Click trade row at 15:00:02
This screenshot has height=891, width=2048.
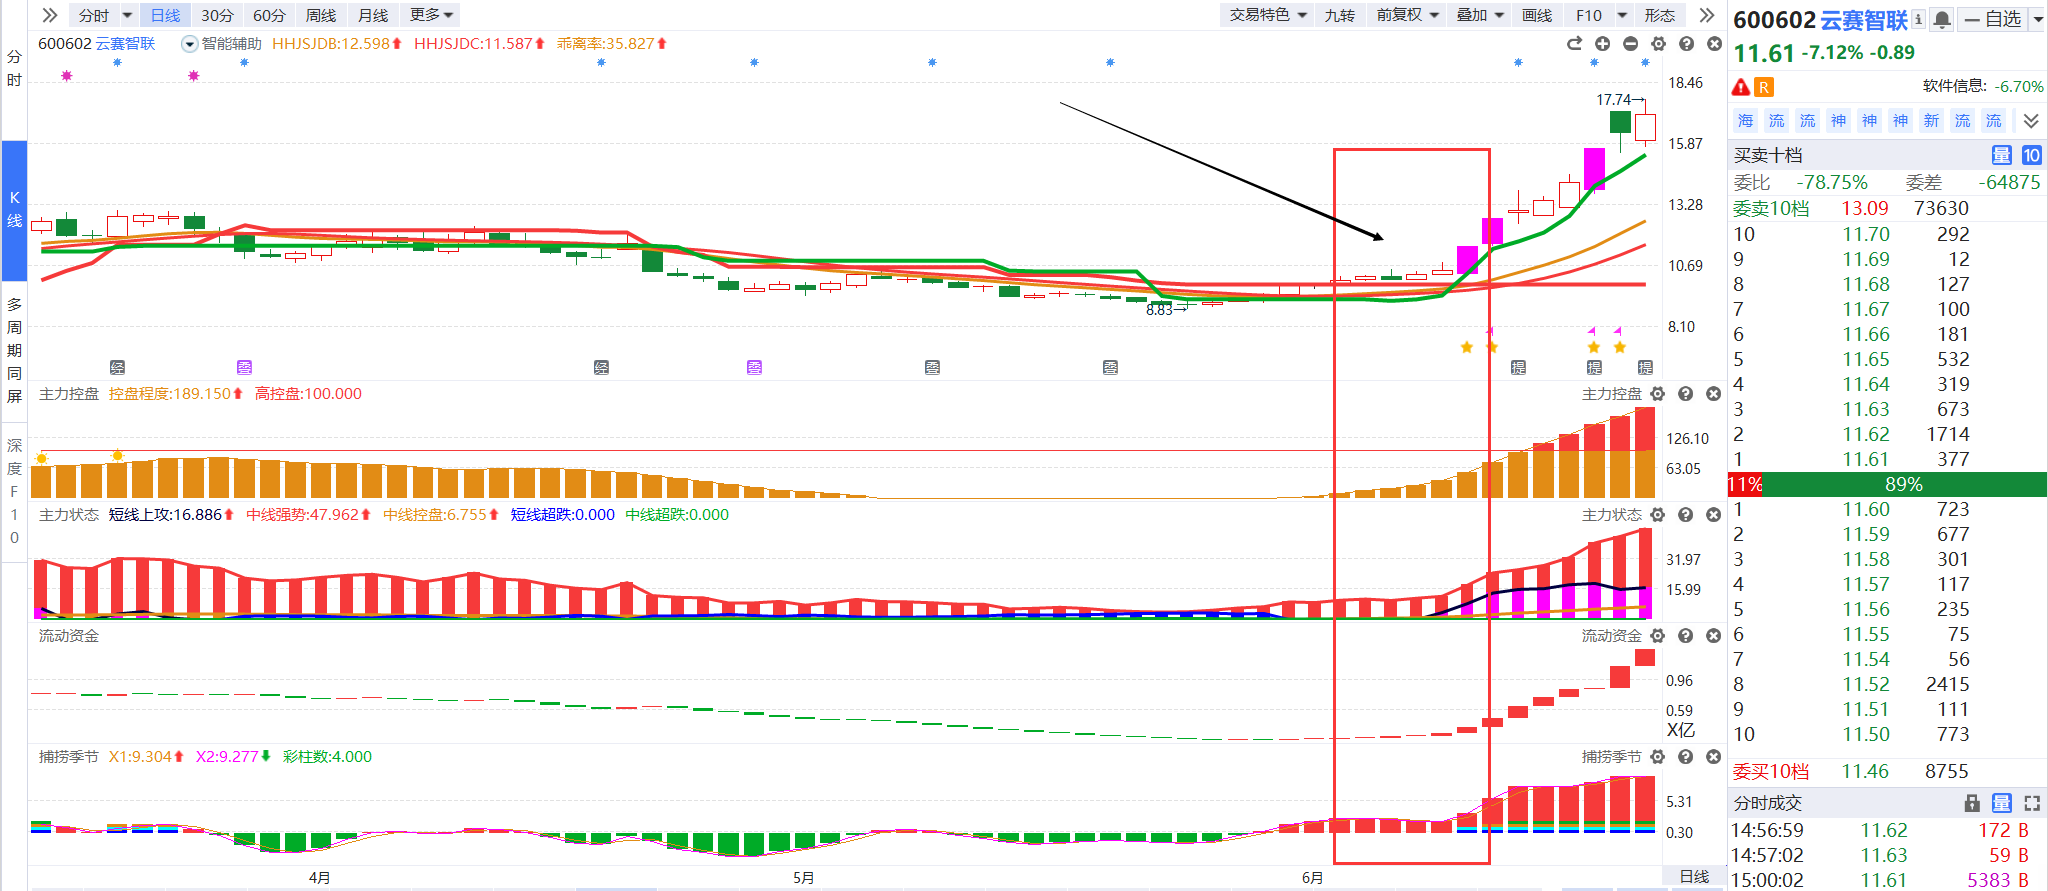point(1887,880)
